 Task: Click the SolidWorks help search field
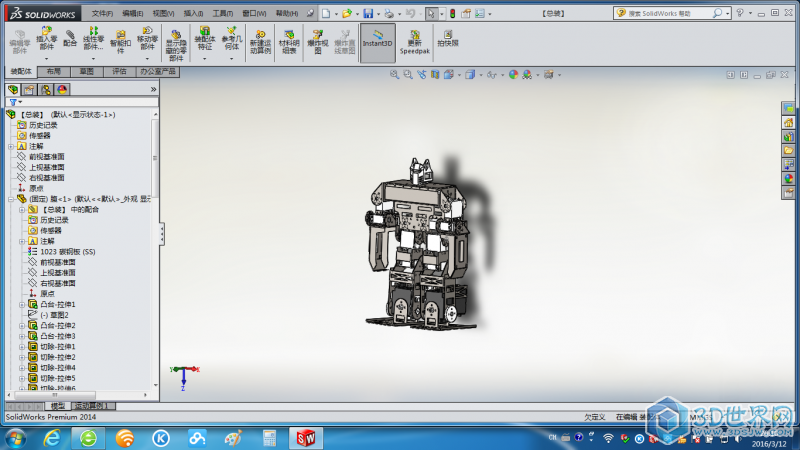pyautogui.click(x=670, y=13)
